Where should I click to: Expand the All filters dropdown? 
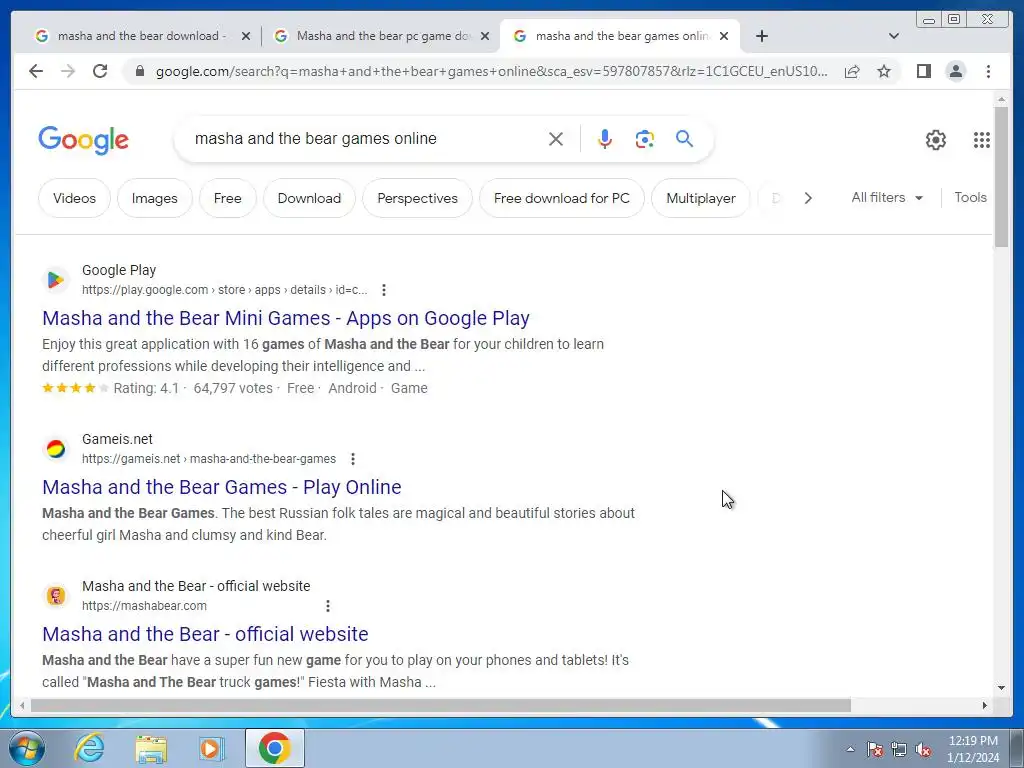(887, 197)
